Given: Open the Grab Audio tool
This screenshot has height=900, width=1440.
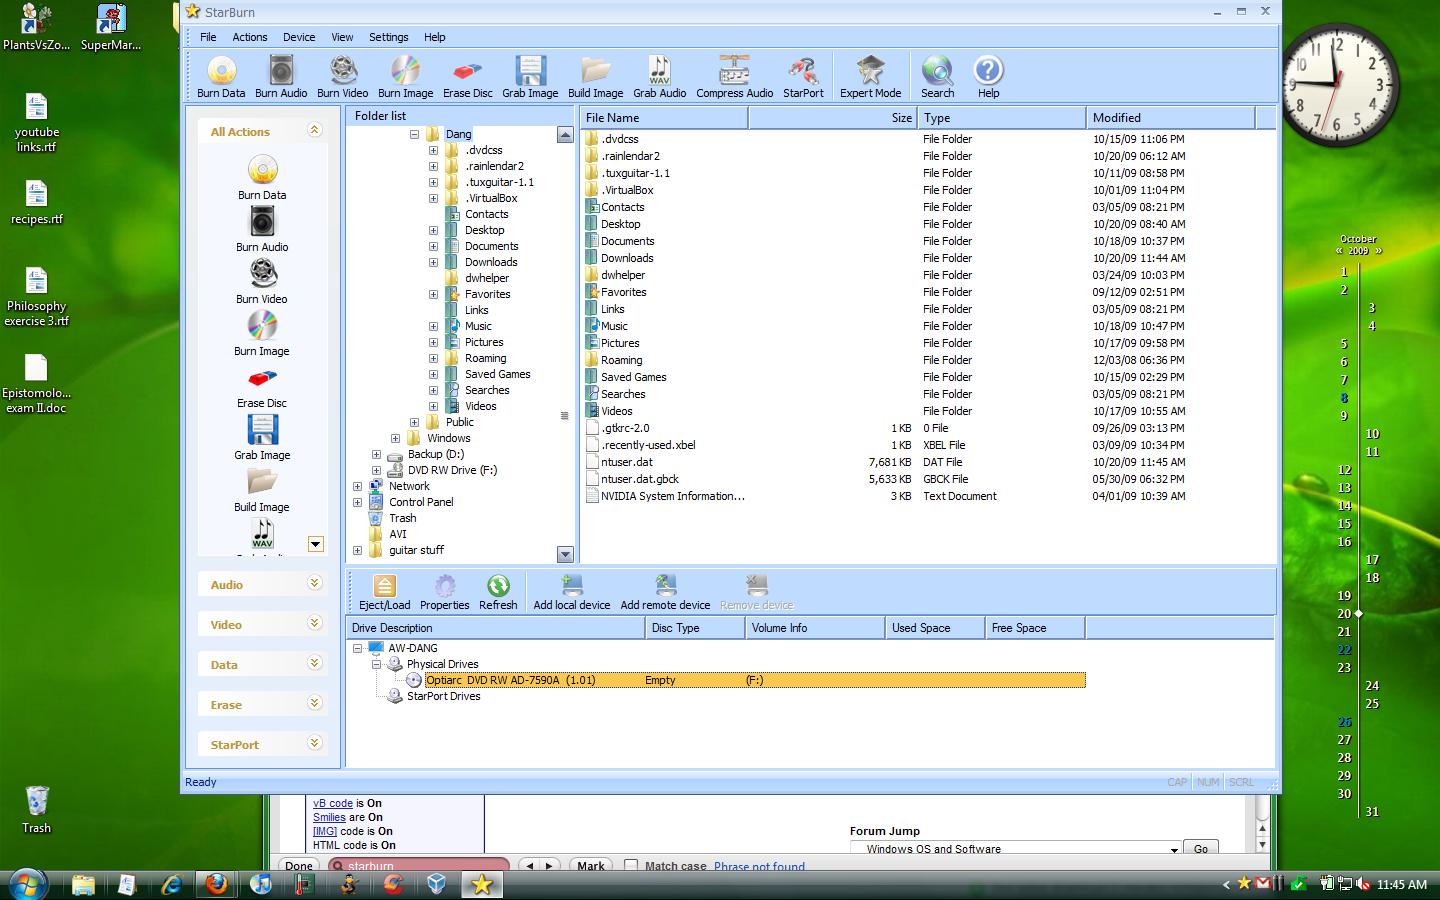Looking at the screenshot, I should (659, 77).
